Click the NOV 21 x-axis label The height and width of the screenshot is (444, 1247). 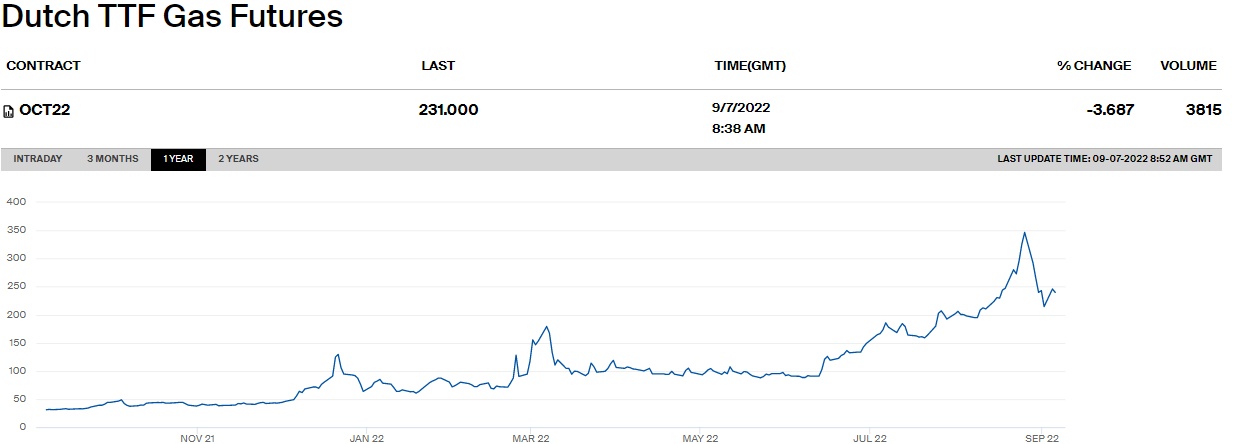[x=197, y=438]
